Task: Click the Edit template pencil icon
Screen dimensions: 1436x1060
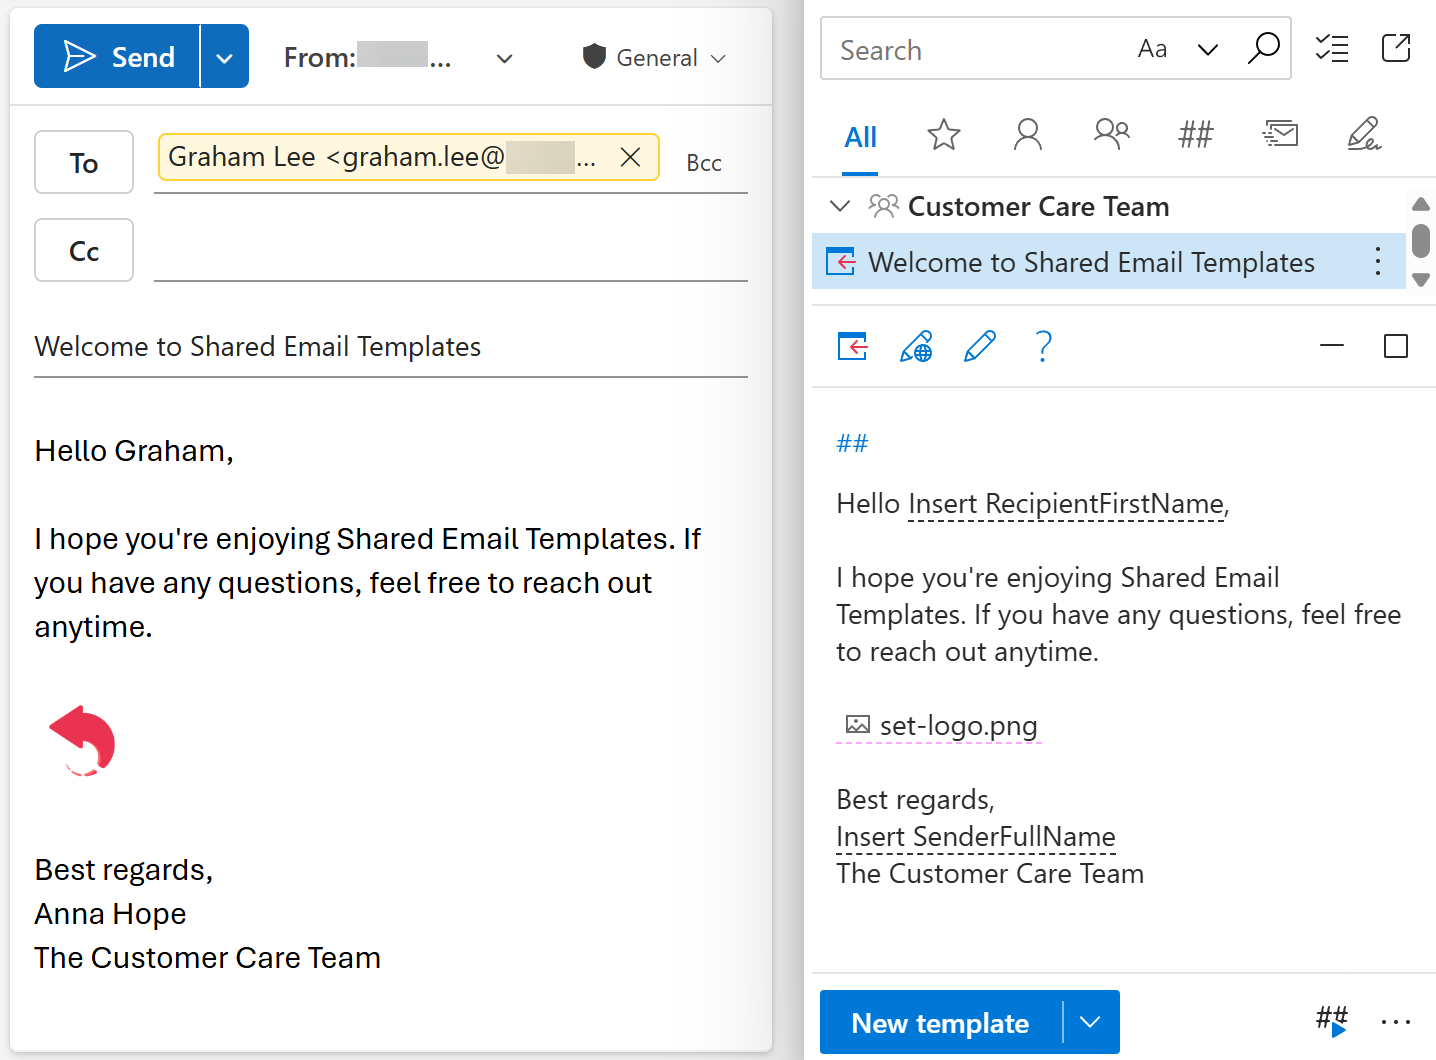Action: tap(980, 346)
